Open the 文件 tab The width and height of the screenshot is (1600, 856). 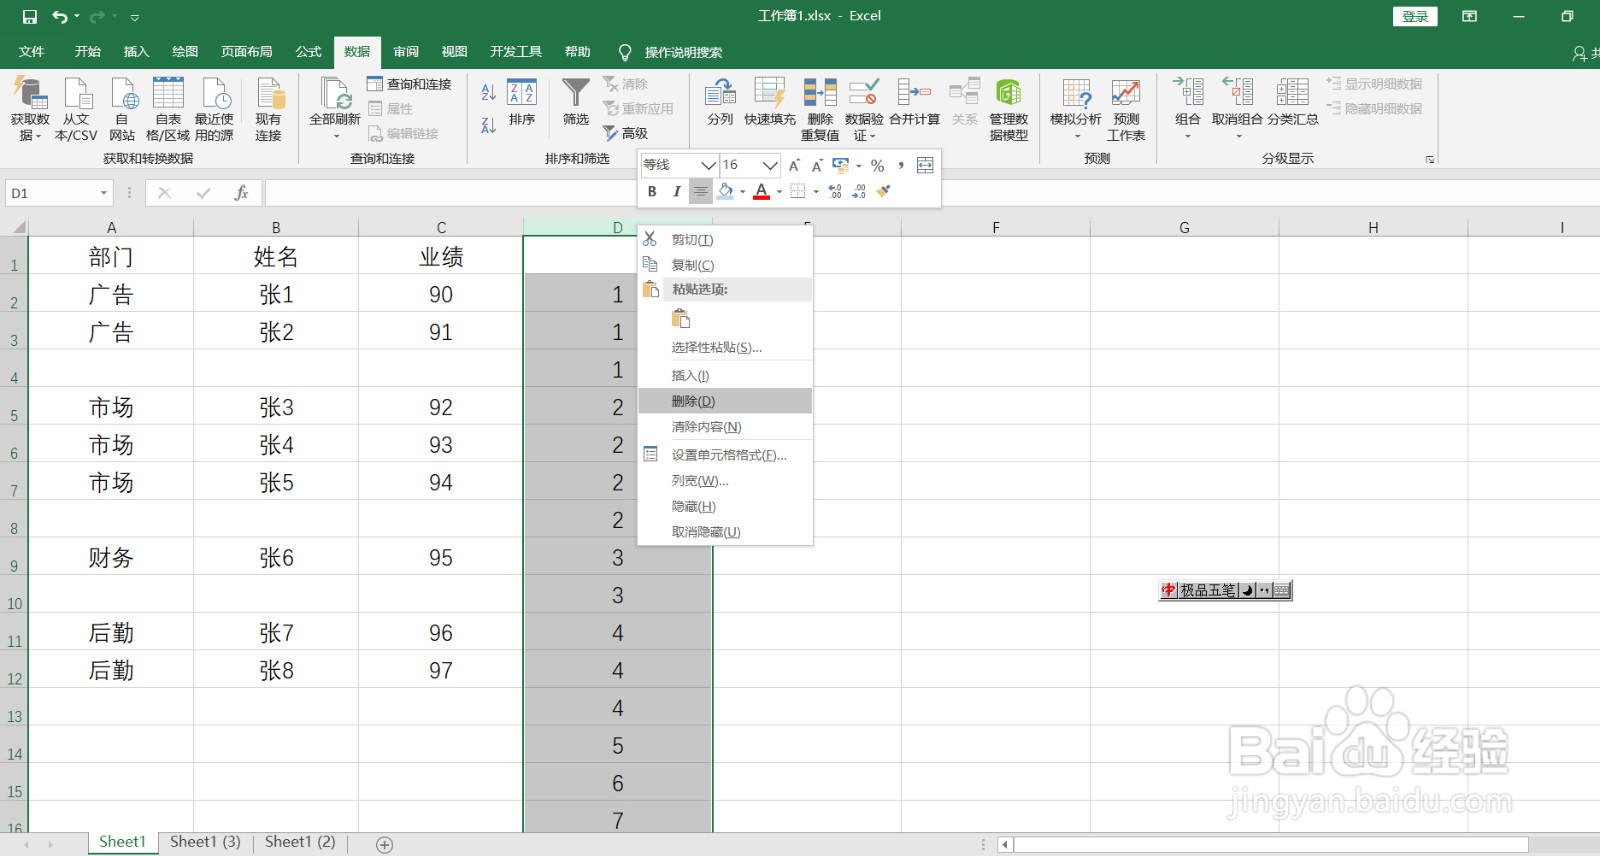pos(32,52)
